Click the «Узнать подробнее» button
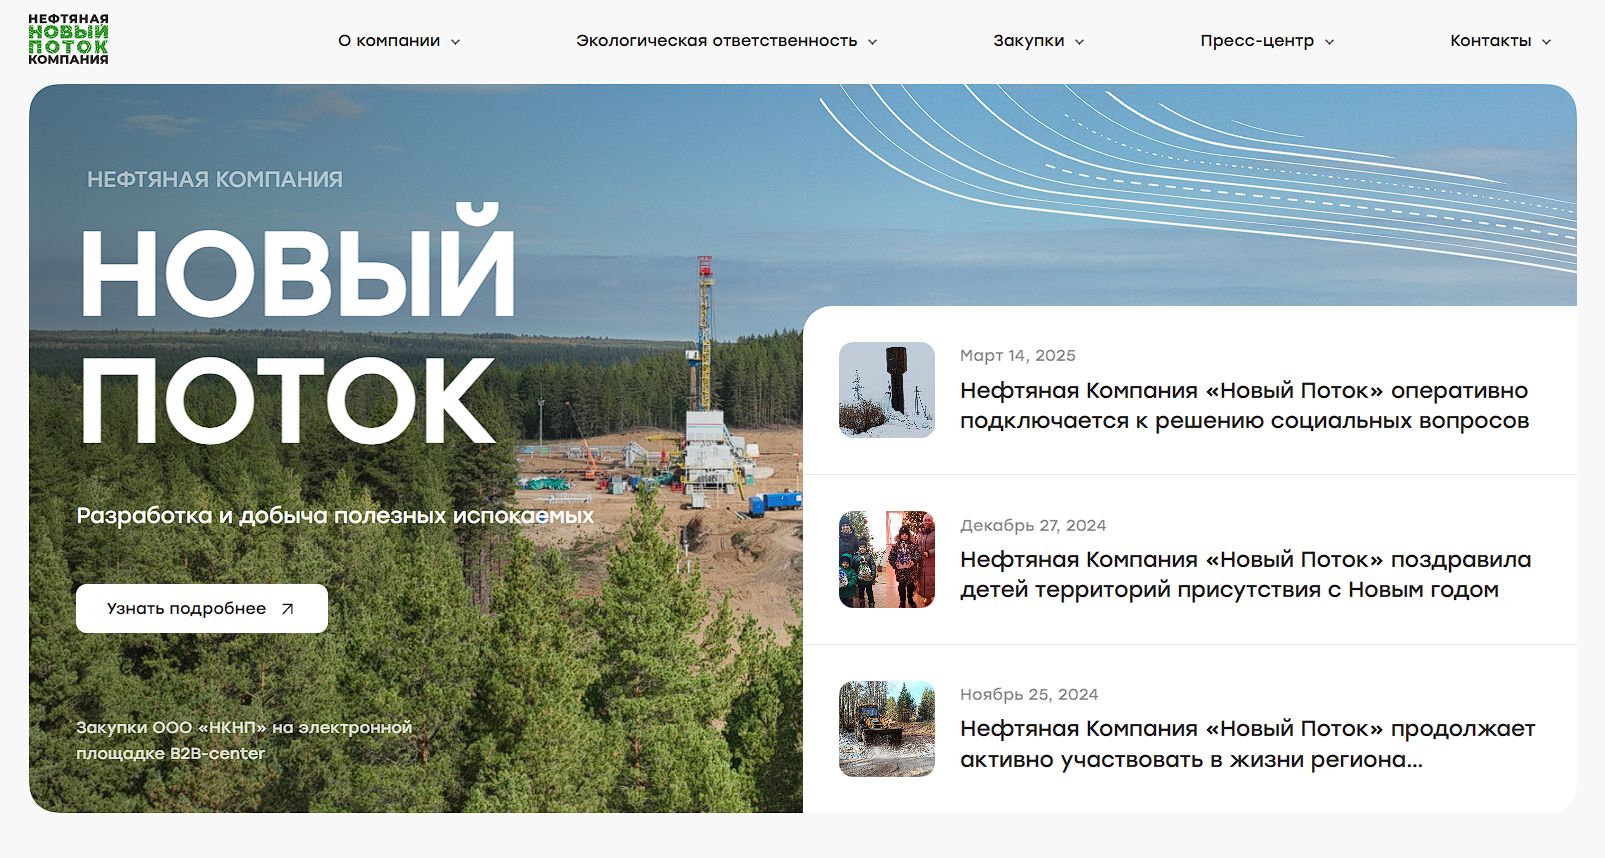 202,608
